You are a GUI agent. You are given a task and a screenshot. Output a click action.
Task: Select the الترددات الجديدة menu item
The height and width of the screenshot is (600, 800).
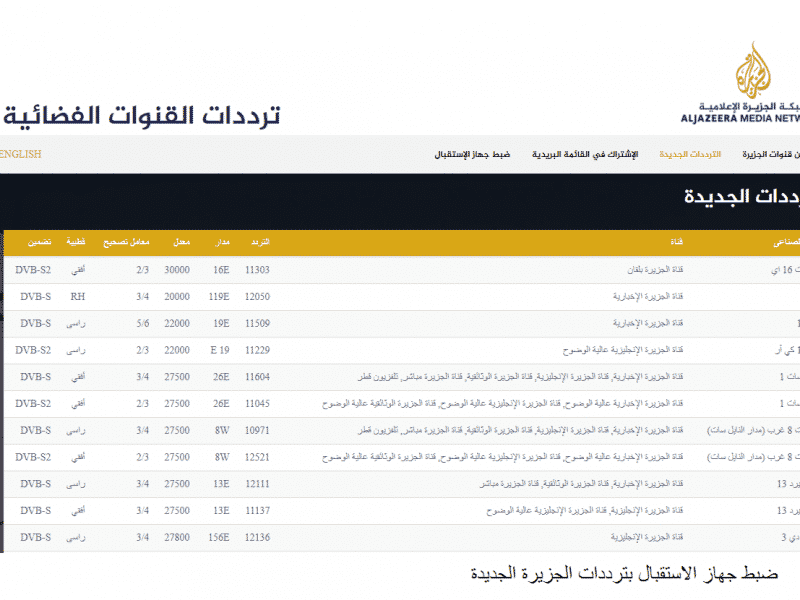(690, 154)
